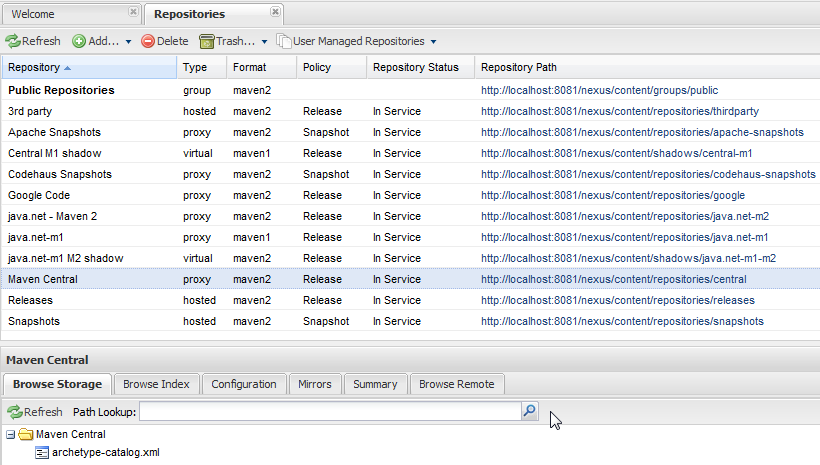Switch to the Browse Index tab
The image size is (820, 465).
point(155,384)
